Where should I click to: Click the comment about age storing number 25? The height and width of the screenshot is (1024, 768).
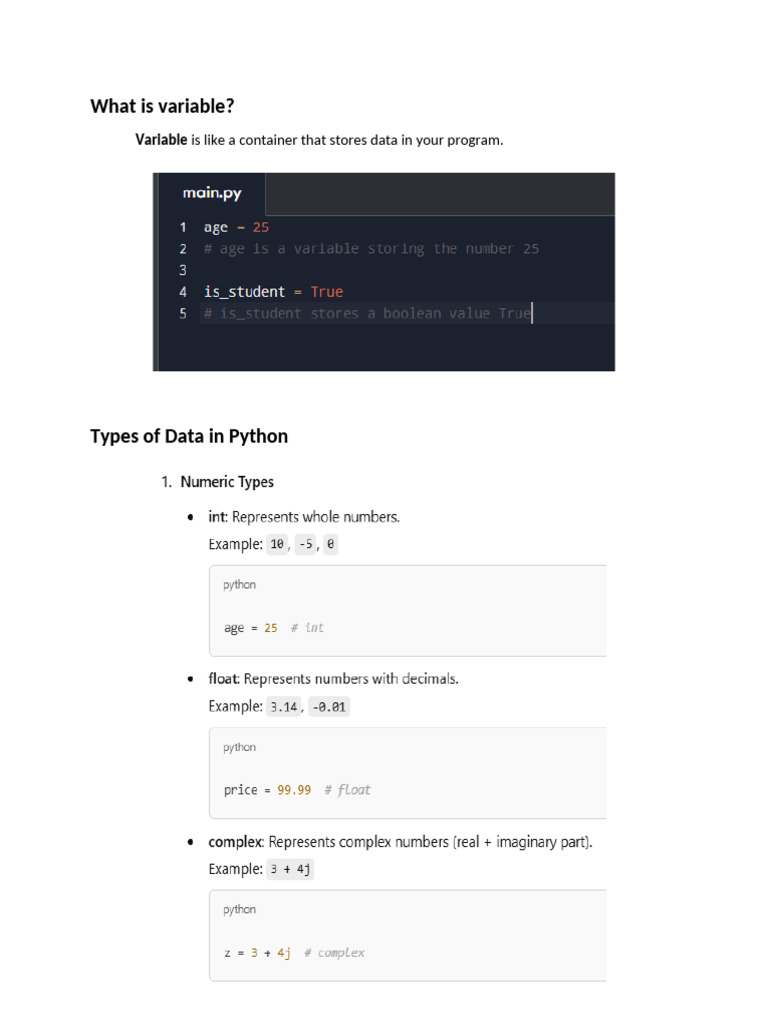click(371, 249)
